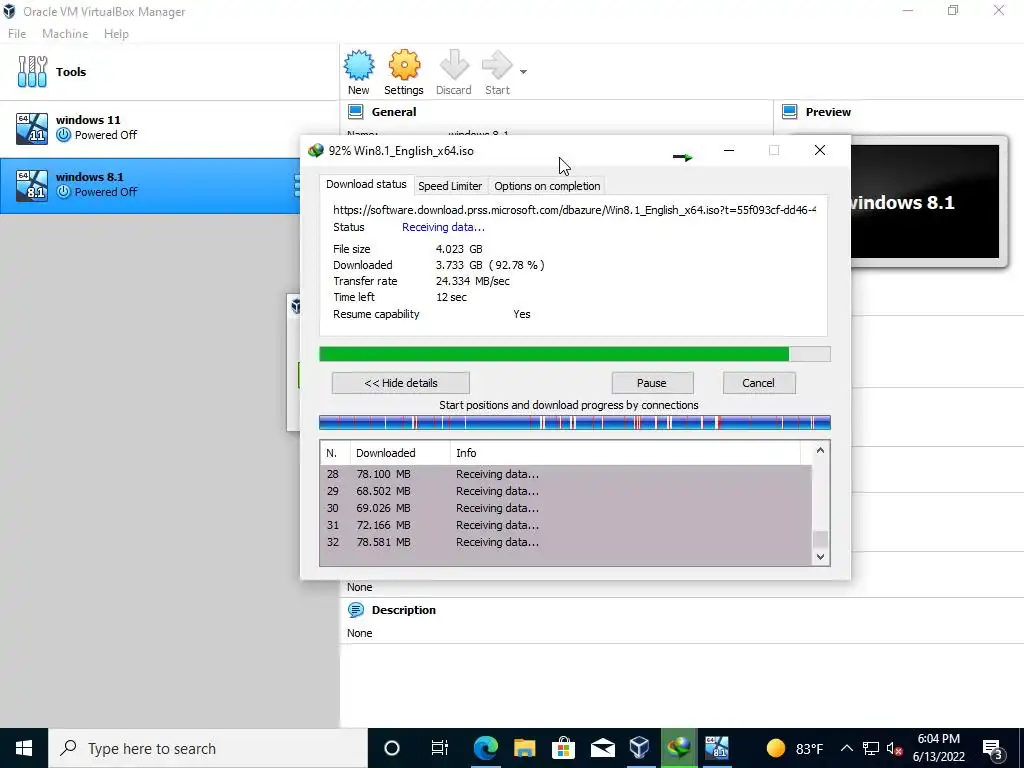Open the notification center icon
The width and height of the screenshot is (1024, 768).
pos(993,748)
